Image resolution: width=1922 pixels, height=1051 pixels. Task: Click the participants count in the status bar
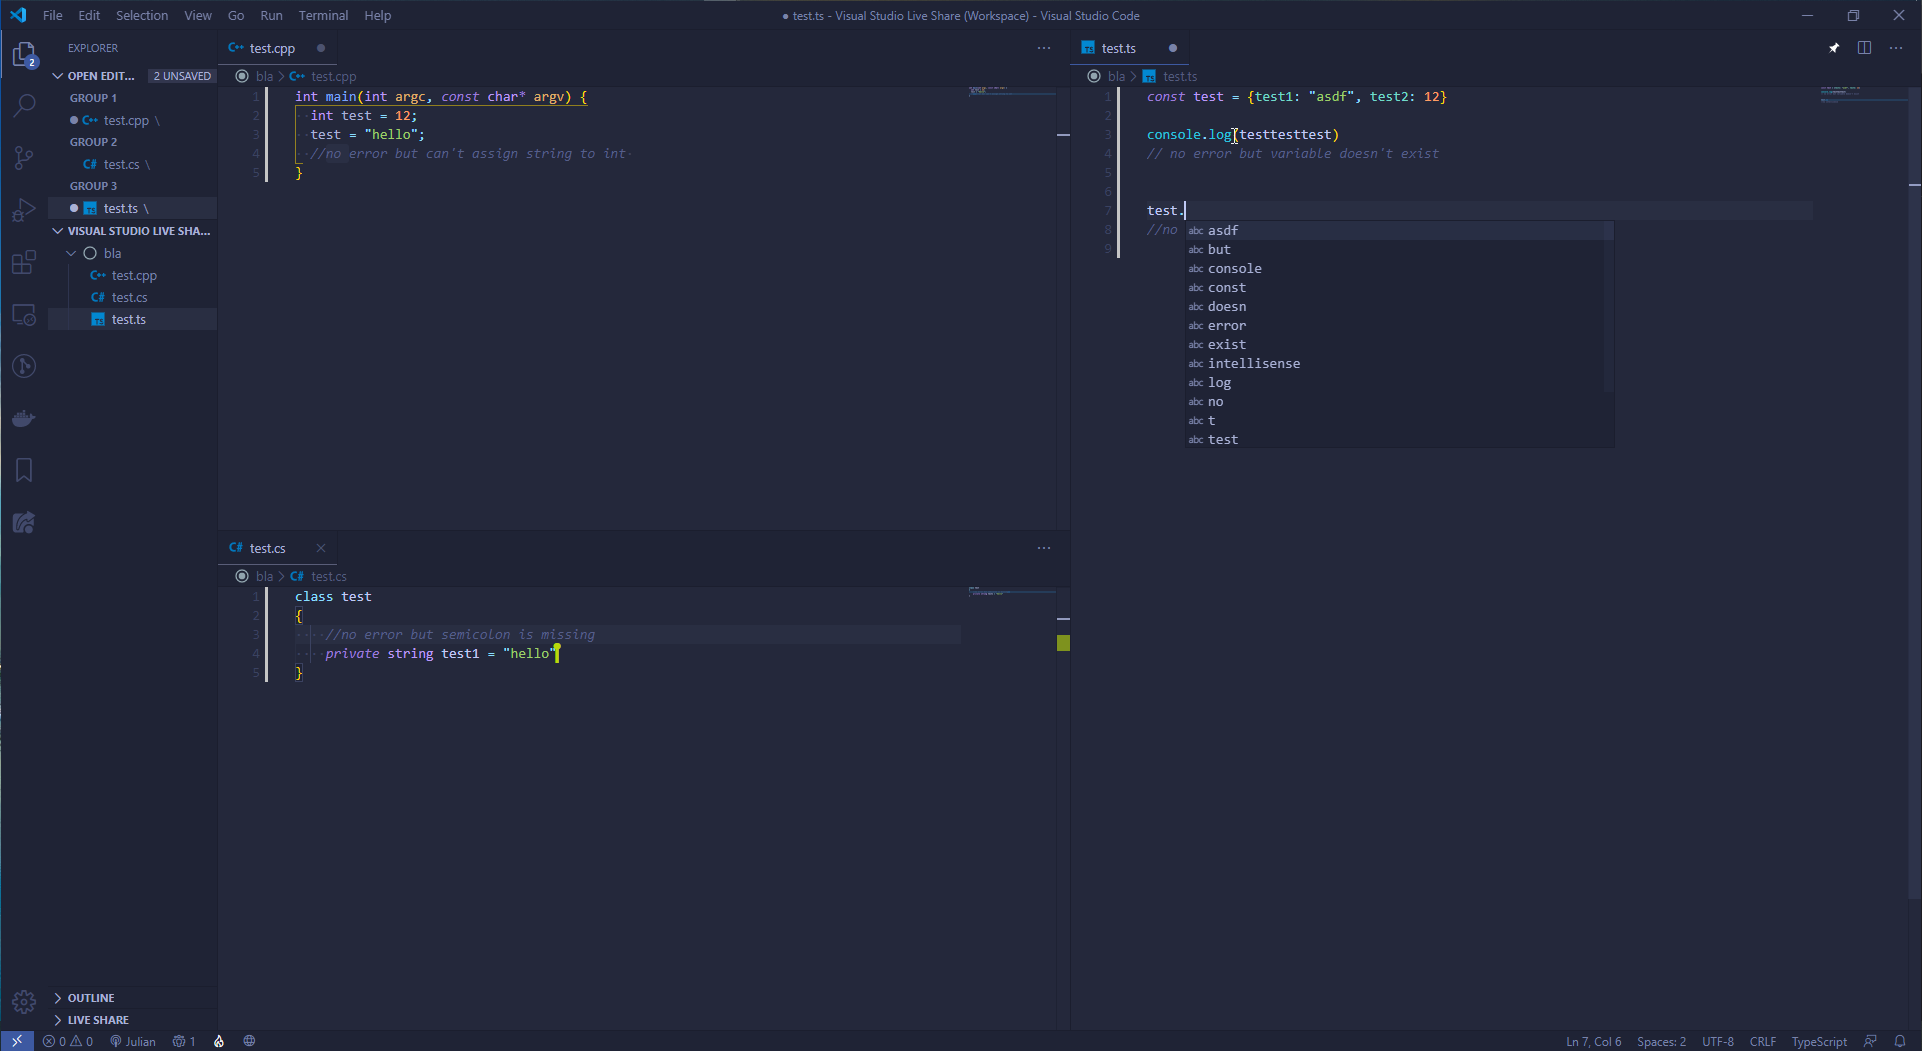tap(183, 1041)
